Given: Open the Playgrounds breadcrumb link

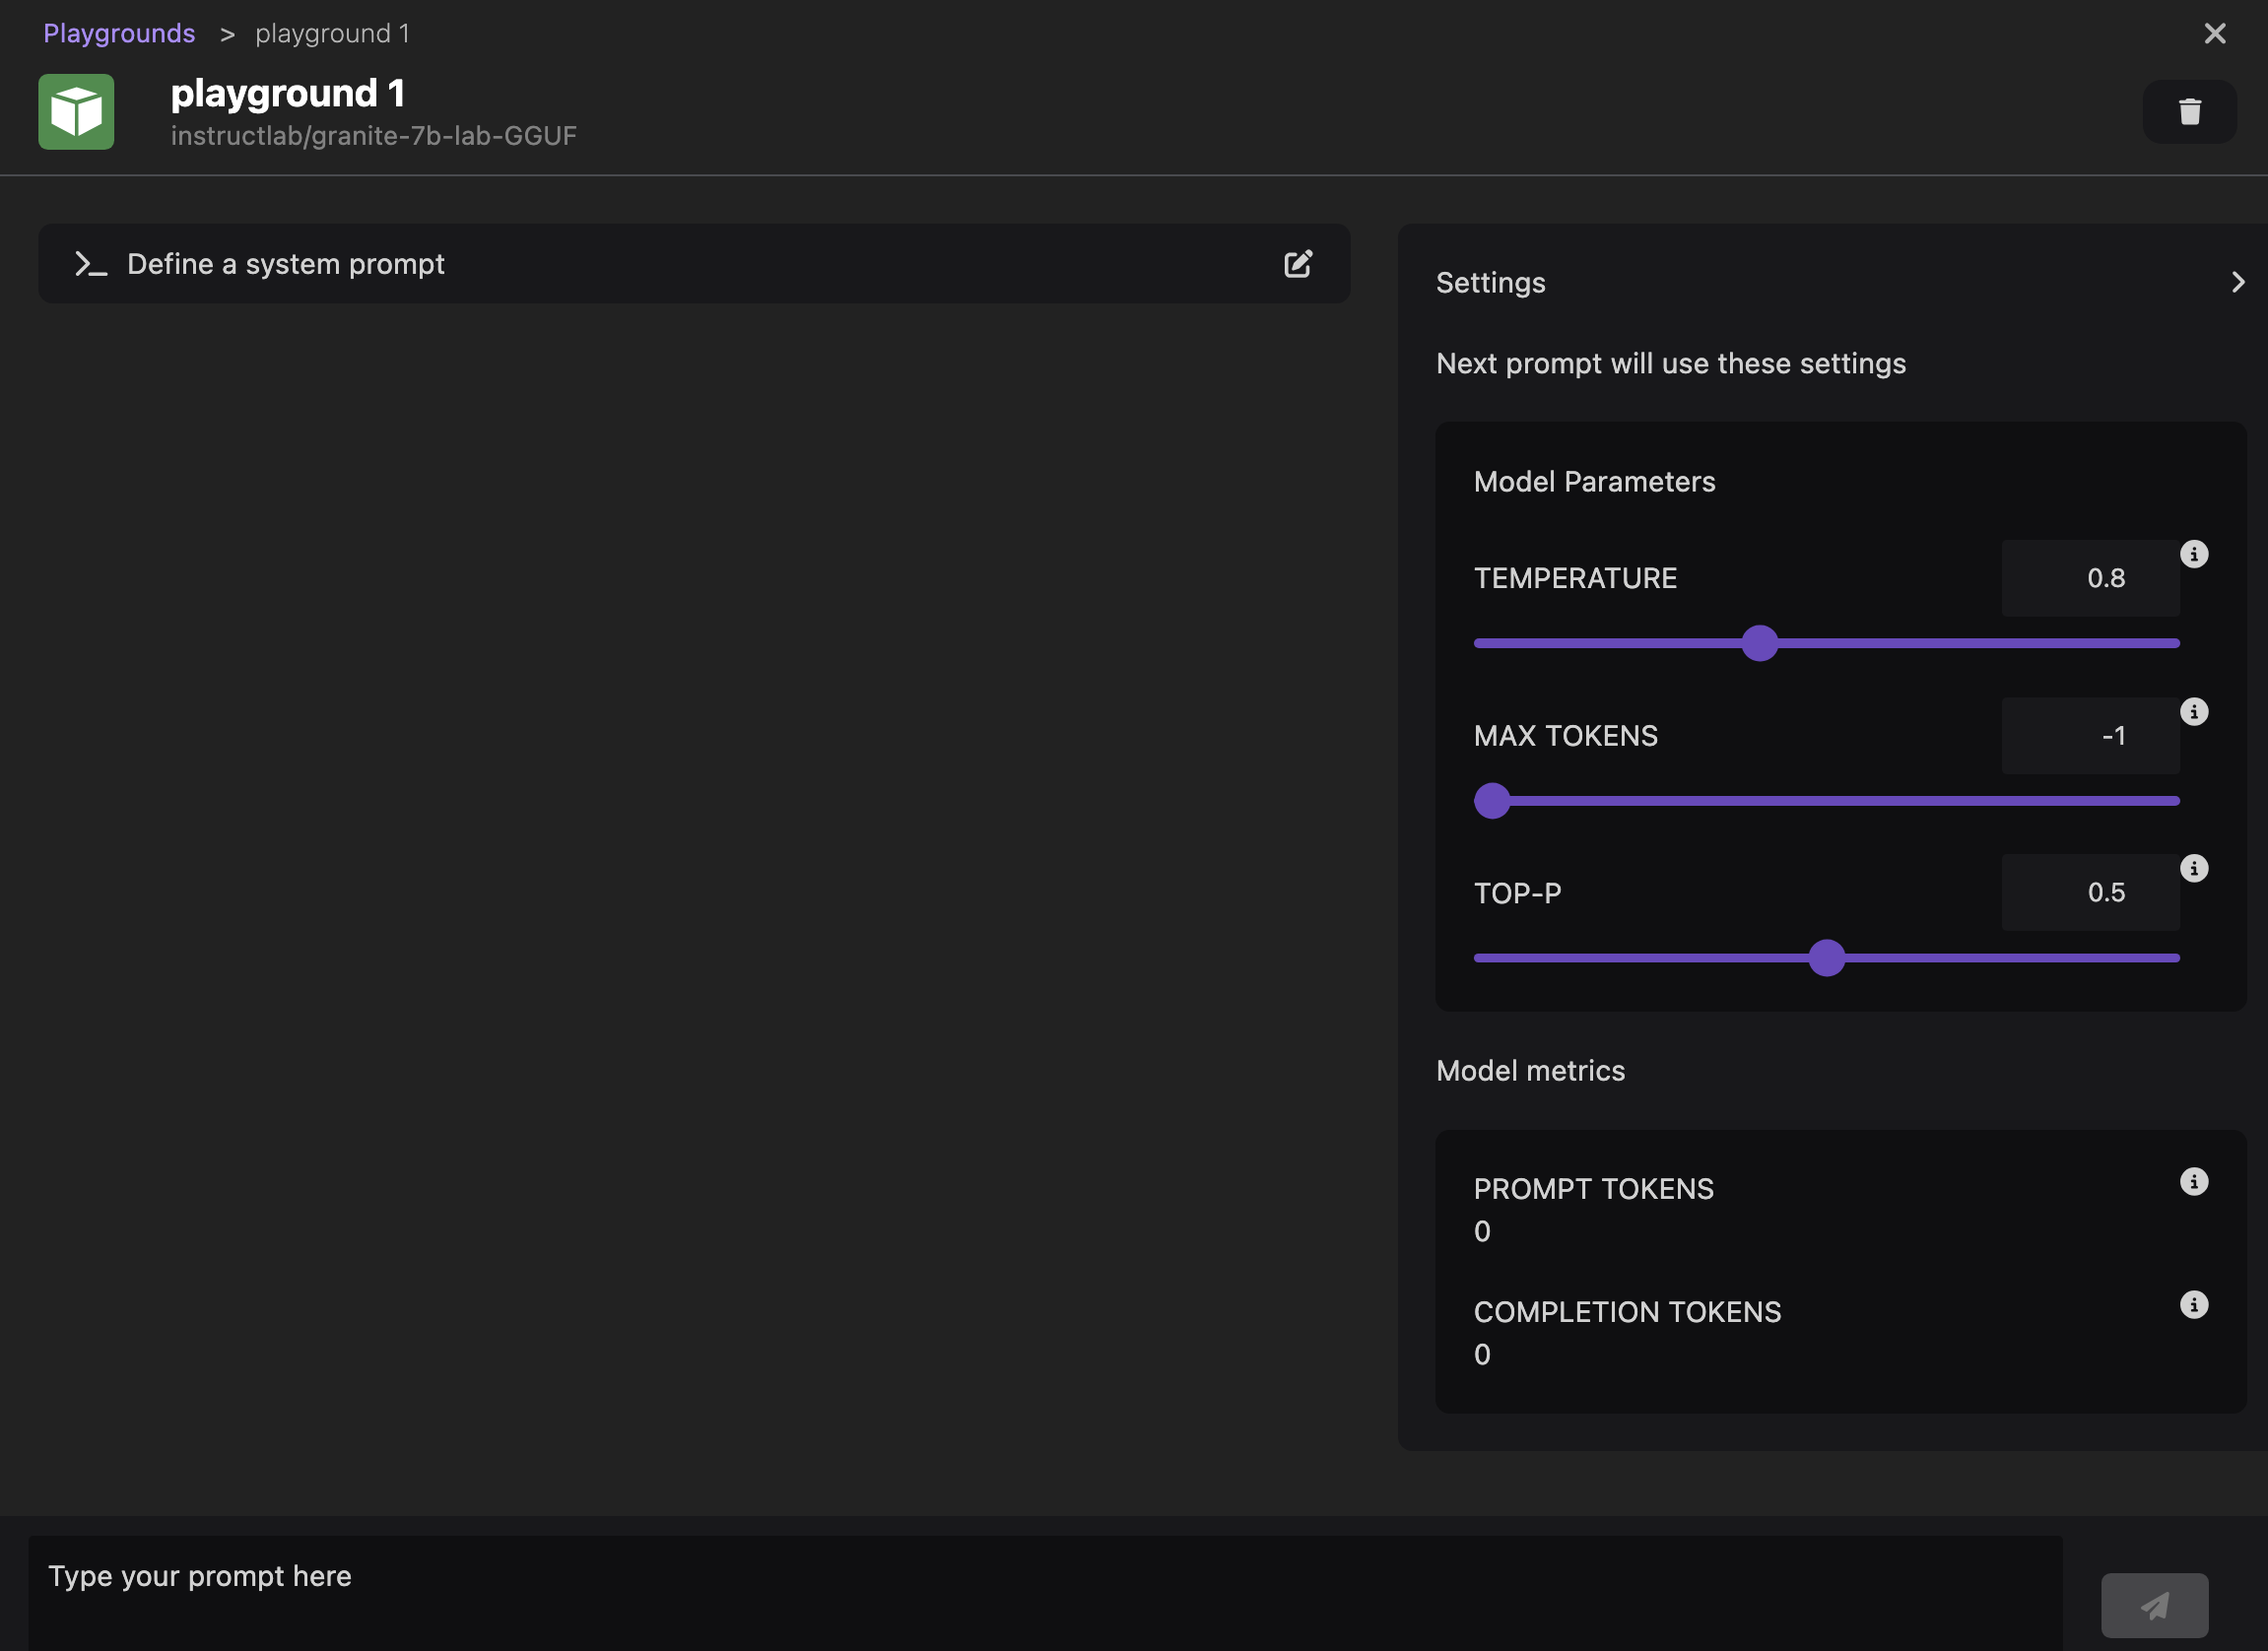Looking at the screenshot, I should click(119, 33).
